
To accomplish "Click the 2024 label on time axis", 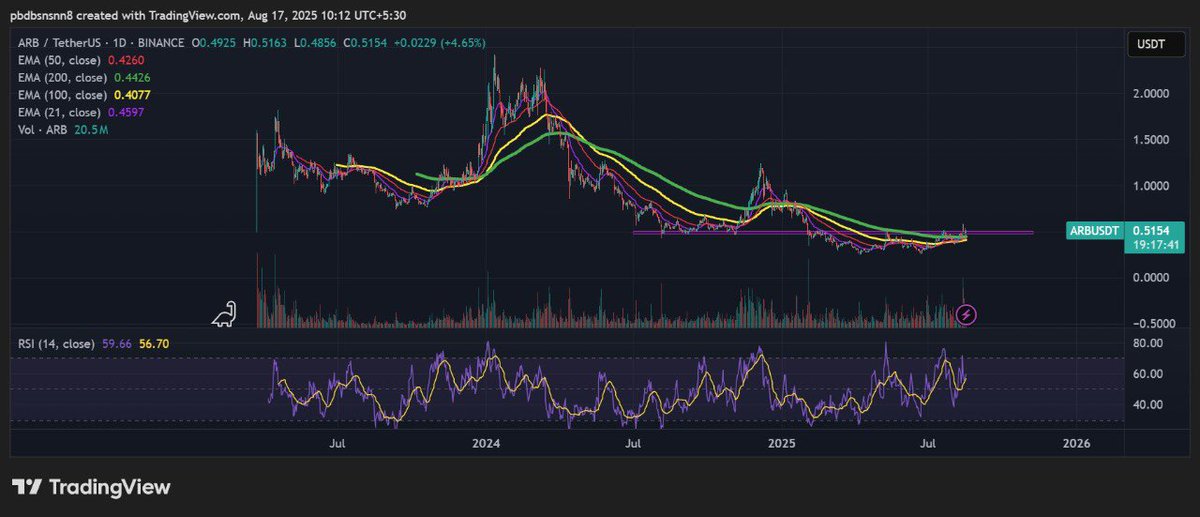I will (x=486, y=442).
